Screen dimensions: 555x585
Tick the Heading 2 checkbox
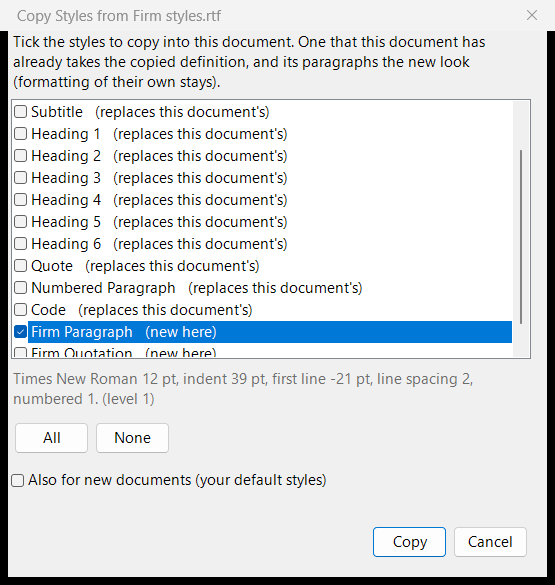point(21,156)
